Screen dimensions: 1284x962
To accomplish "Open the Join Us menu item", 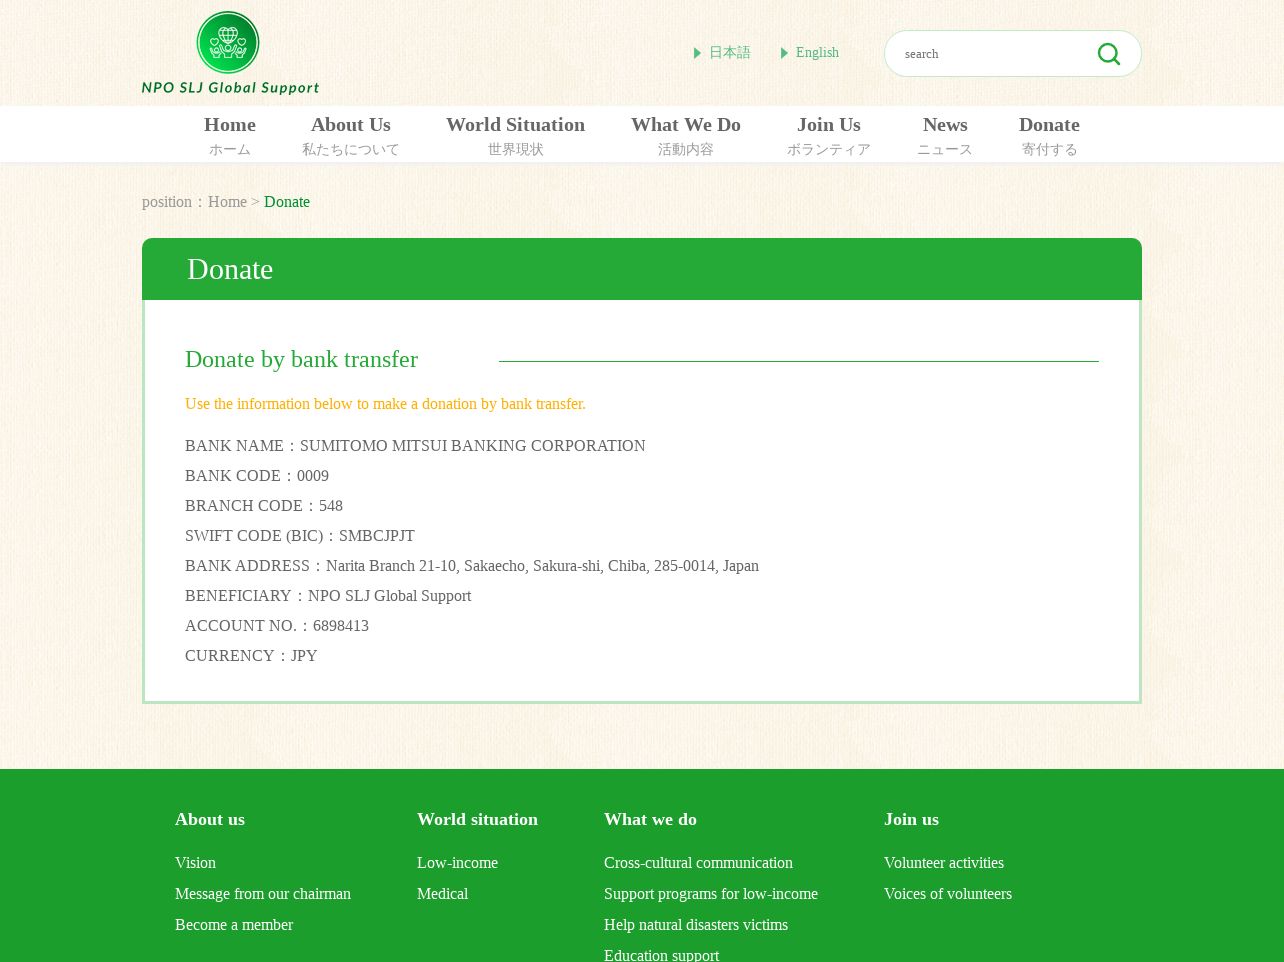I will [x=828, y=135].
